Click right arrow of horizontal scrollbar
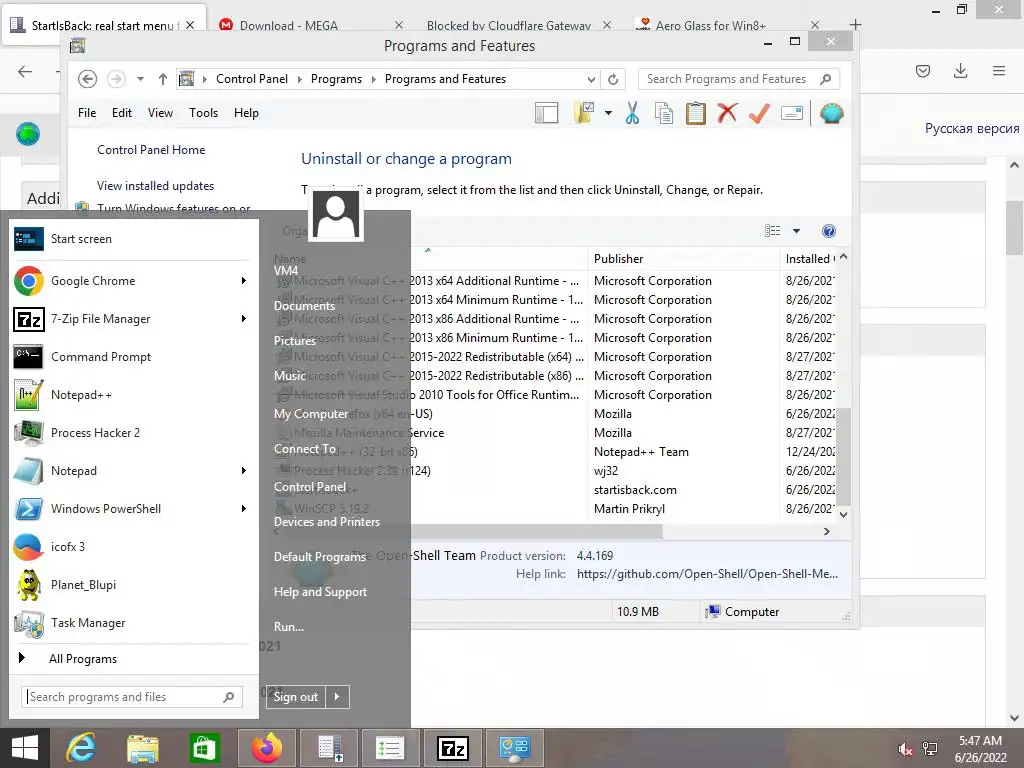This screenshot has width=1024, height=768. point(827,532)
